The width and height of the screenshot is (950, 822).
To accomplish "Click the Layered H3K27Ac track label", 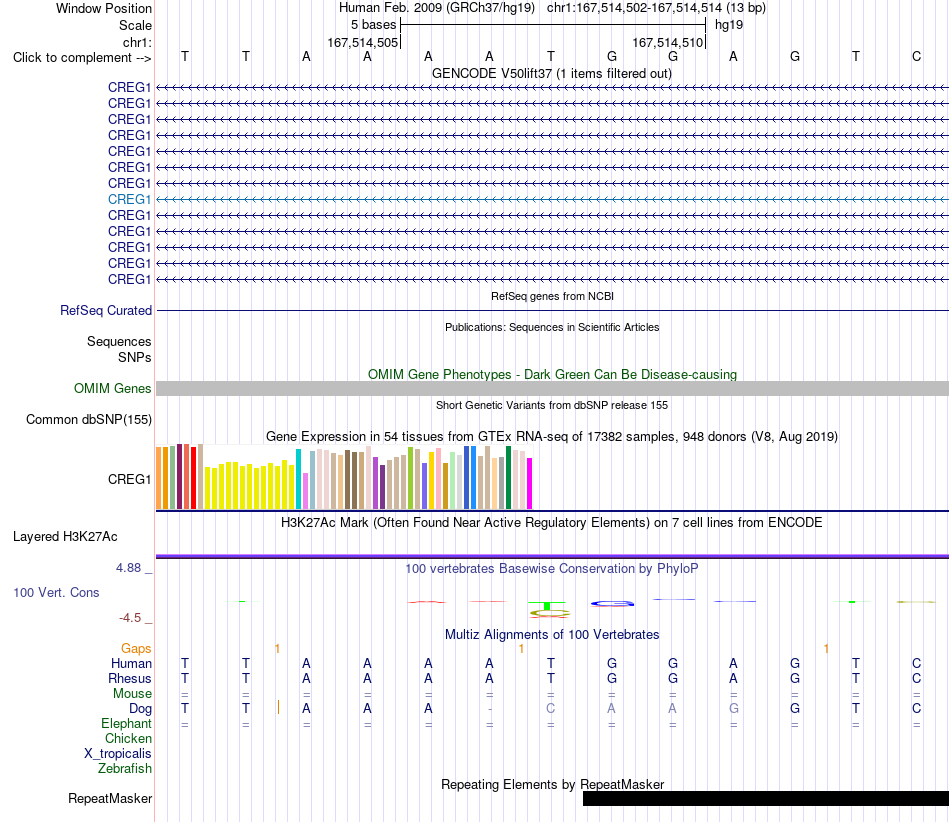I will (x=65, y=537).
